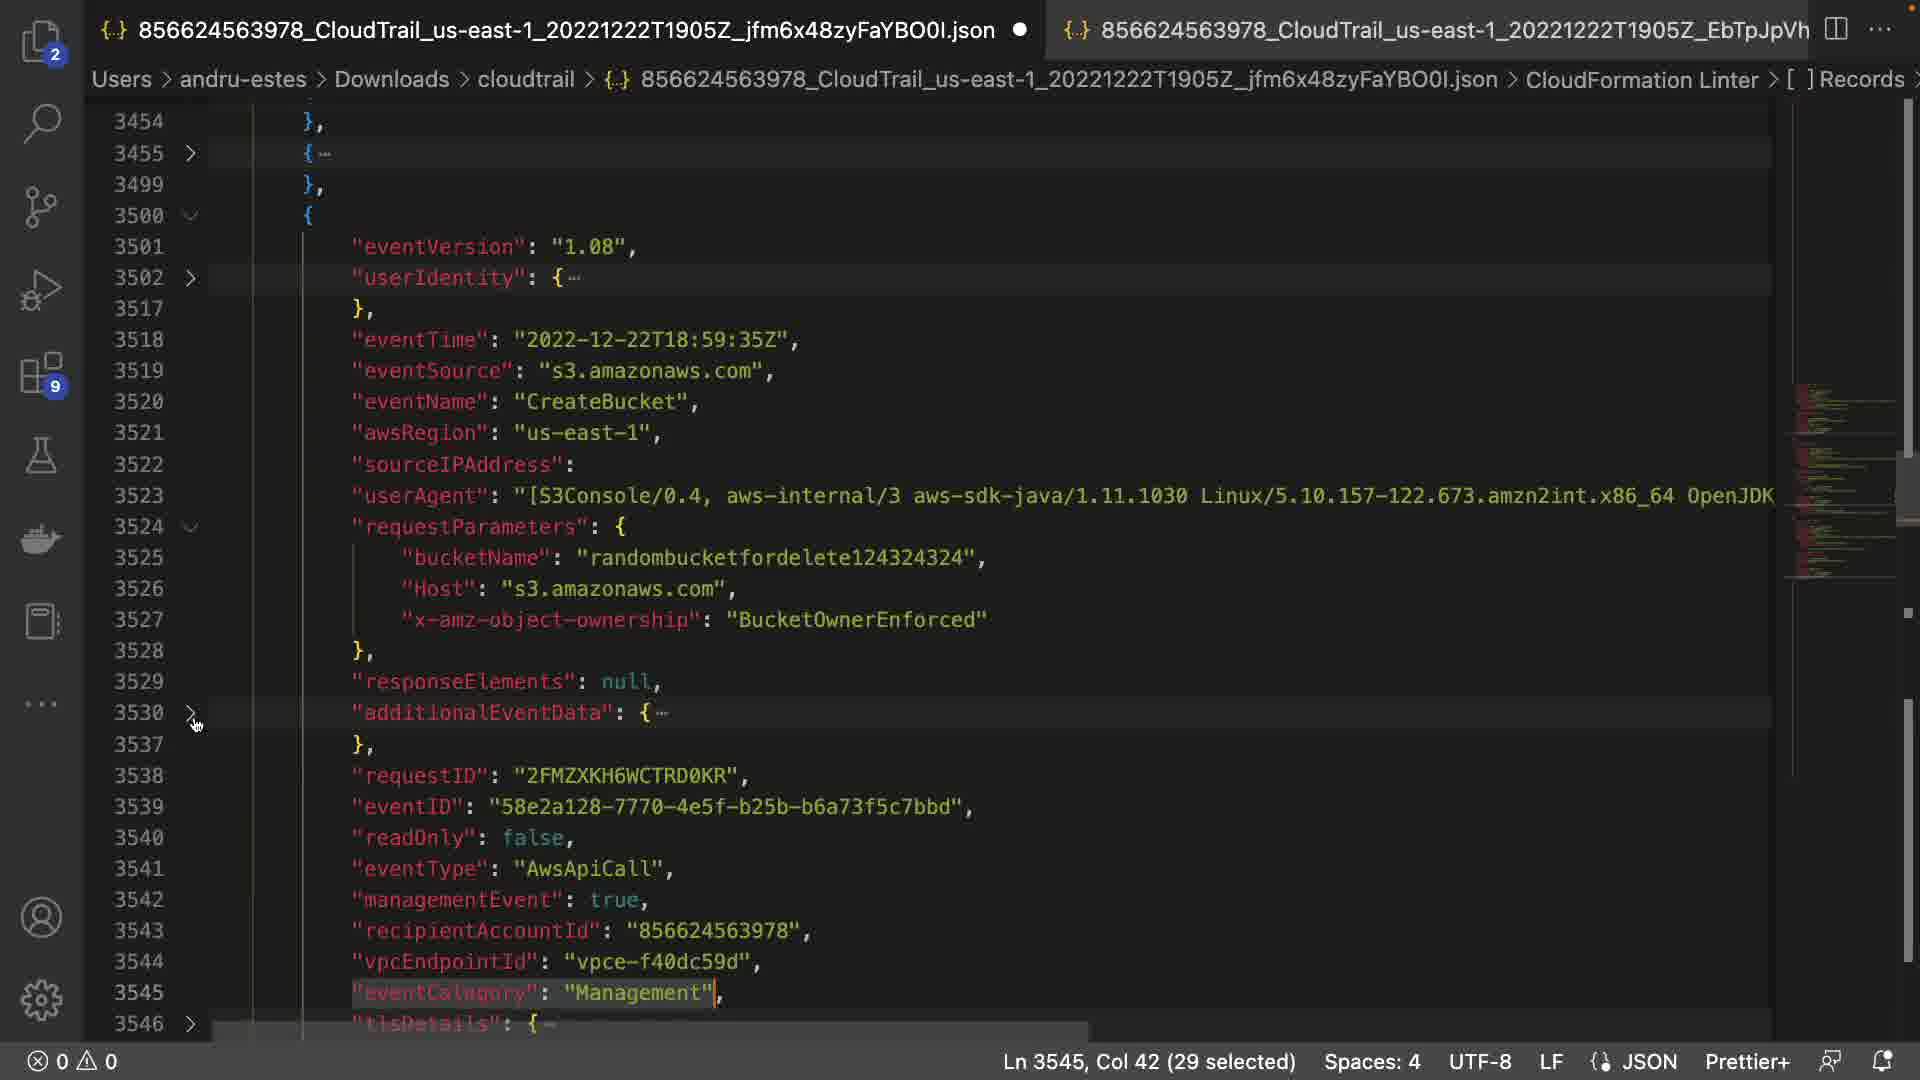Open the Source Control view
Screen dimensions: 1920x1080
[x=42, y=207]
